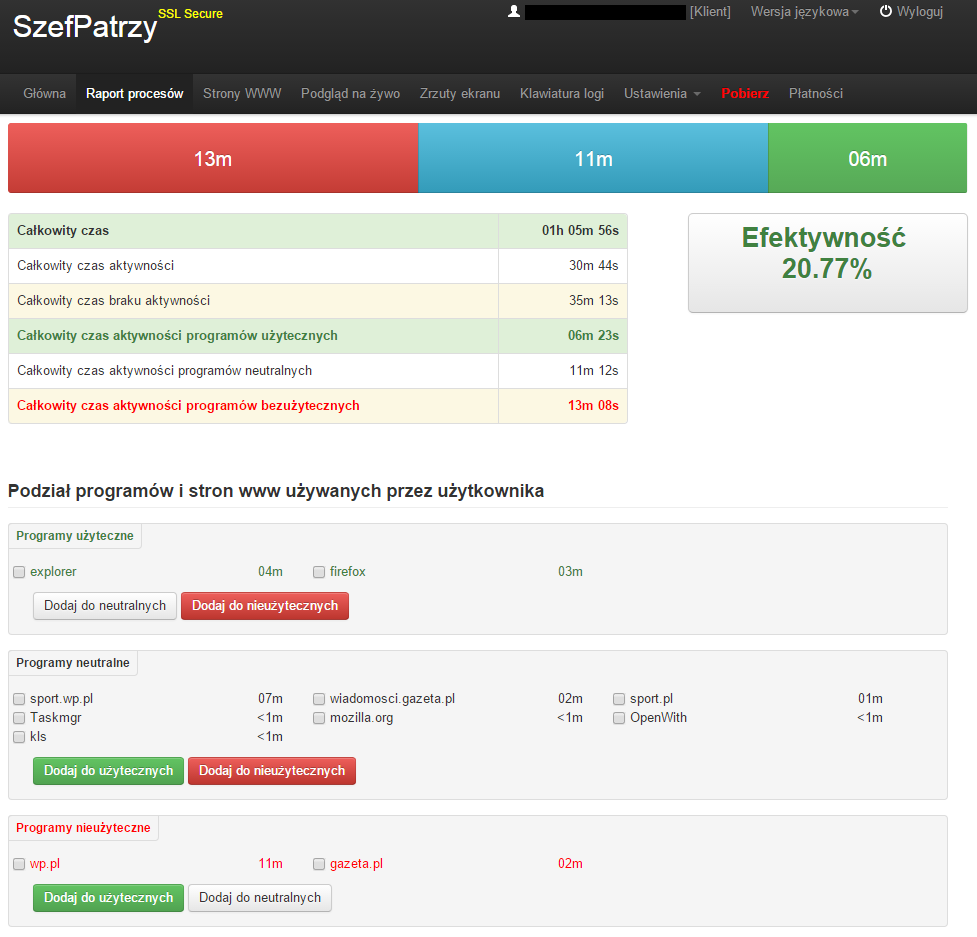Click the red Pobierz link

click(745, 93)
